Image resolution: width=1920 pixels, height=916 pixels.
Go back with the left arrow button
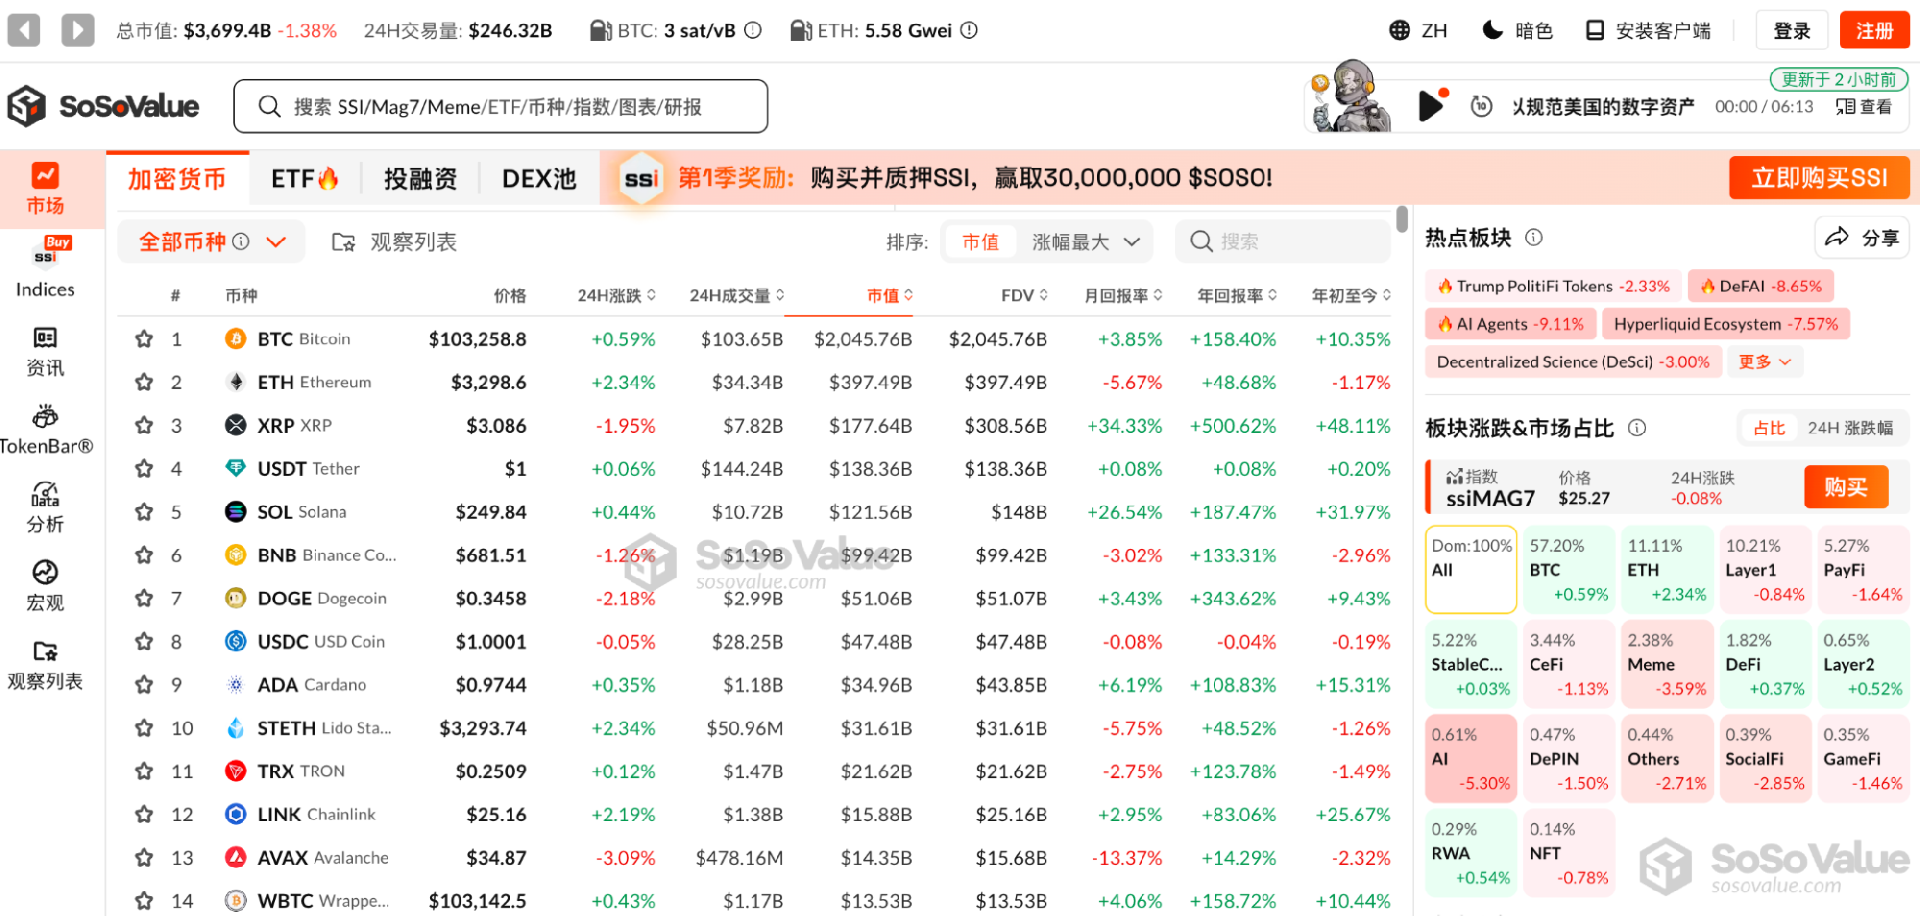(24, 30)
